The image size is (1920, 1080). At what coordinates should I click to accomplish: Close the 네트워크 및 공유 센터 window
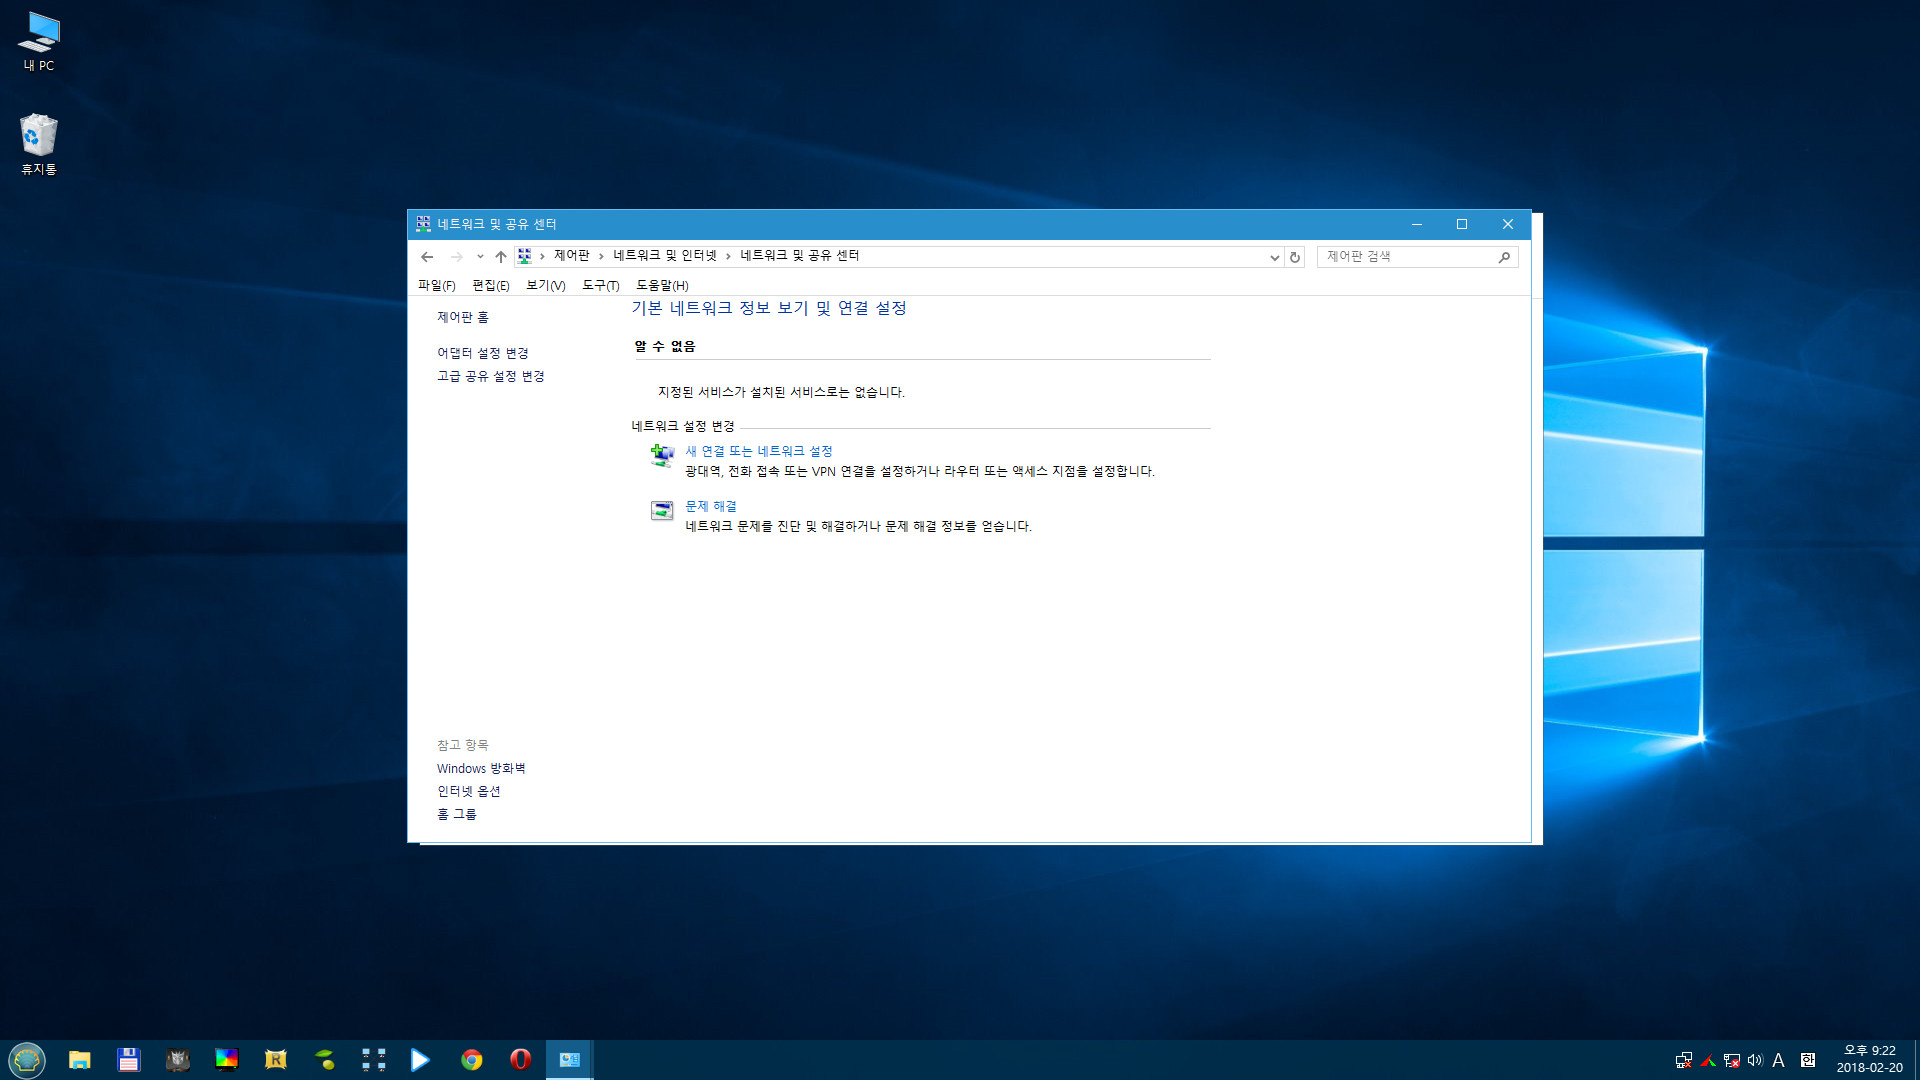[1508, 224]
